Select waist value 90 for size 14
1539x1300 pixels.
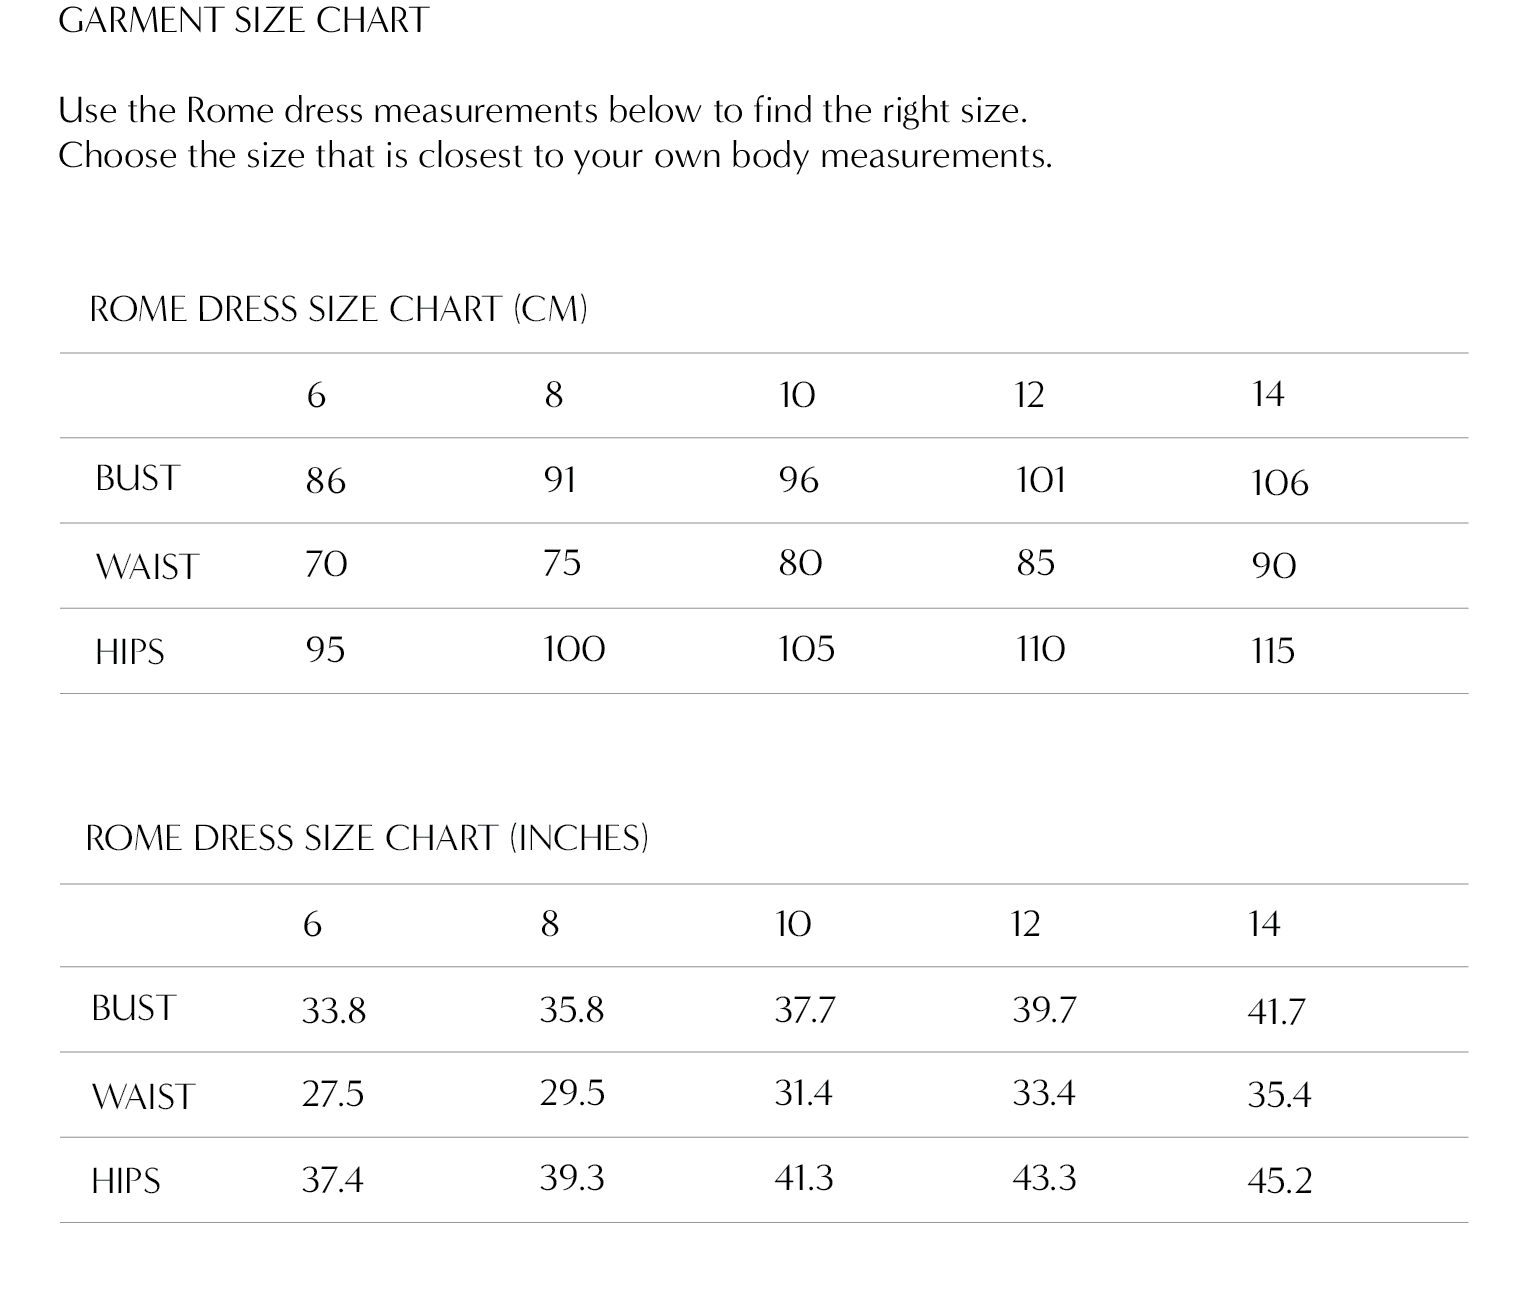click(x=1273, y=566)
